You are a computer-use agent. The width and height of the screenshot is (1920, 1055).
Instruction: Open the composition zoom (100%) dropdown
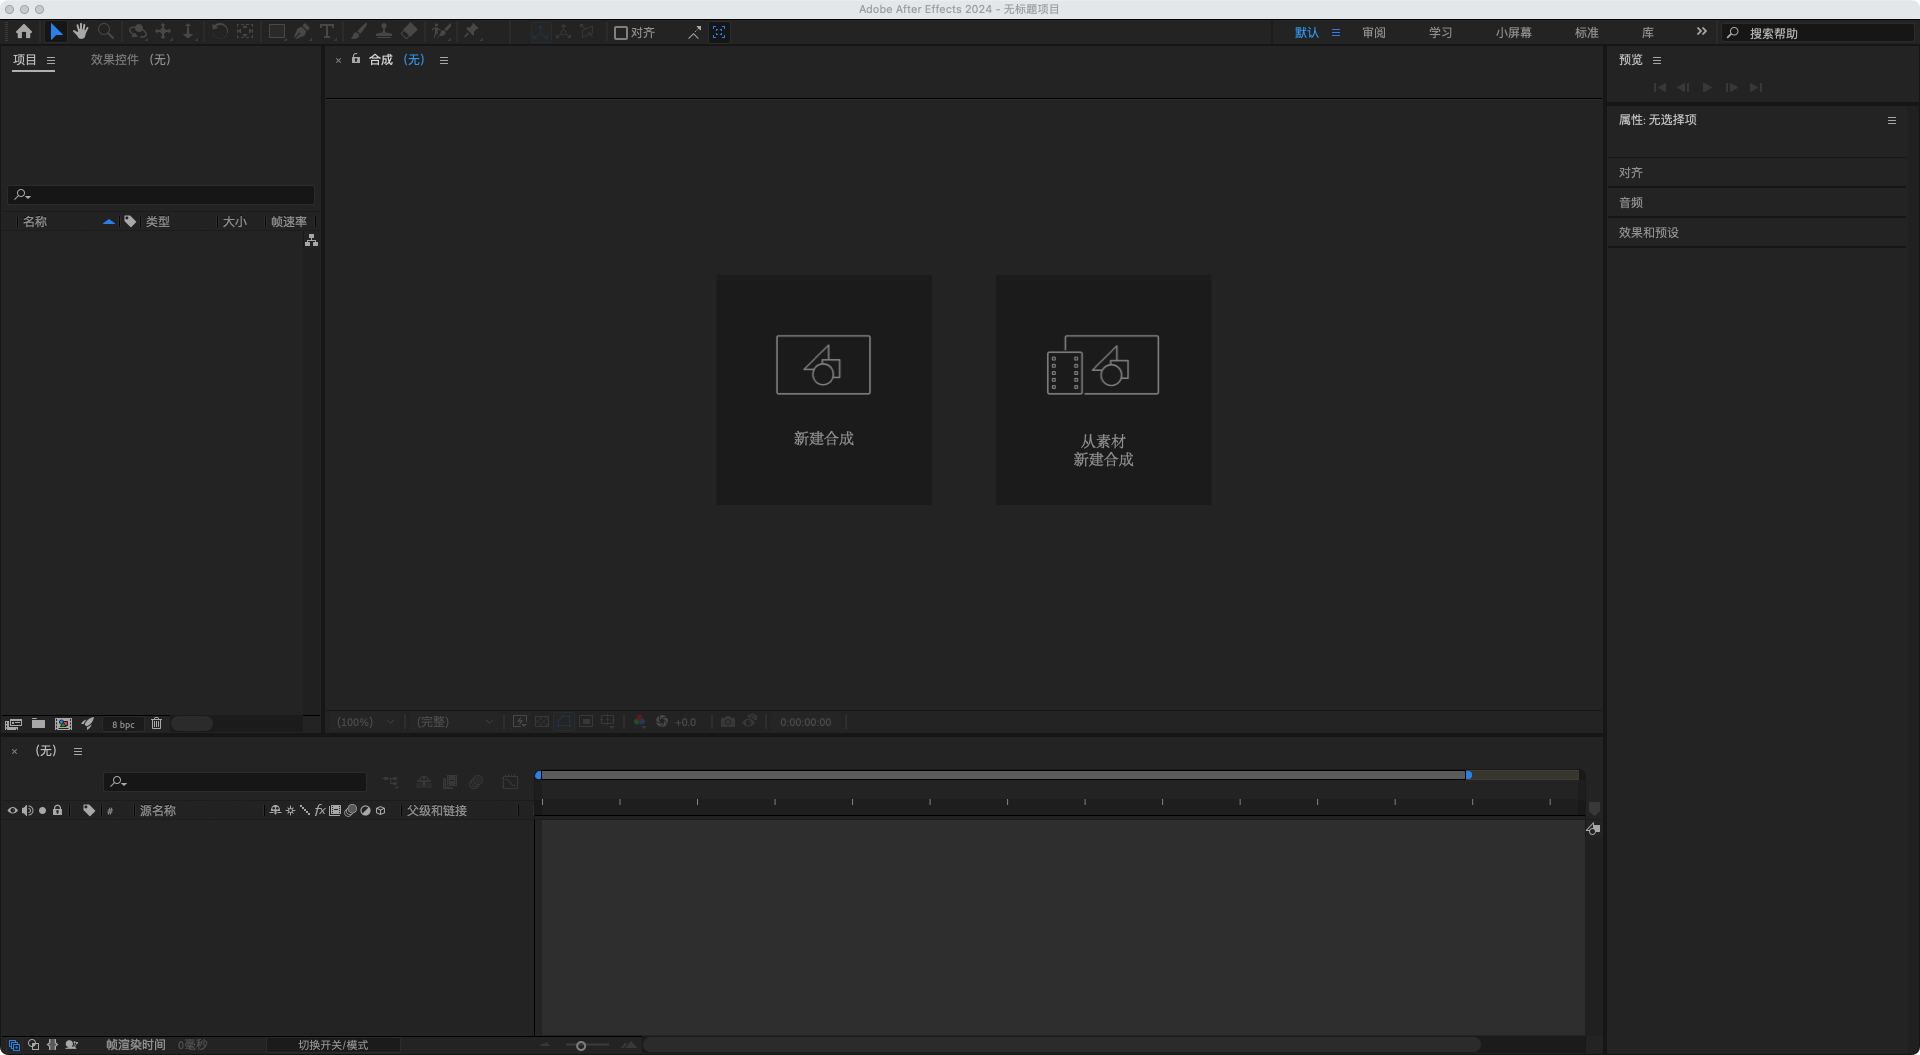pos(365,721)
